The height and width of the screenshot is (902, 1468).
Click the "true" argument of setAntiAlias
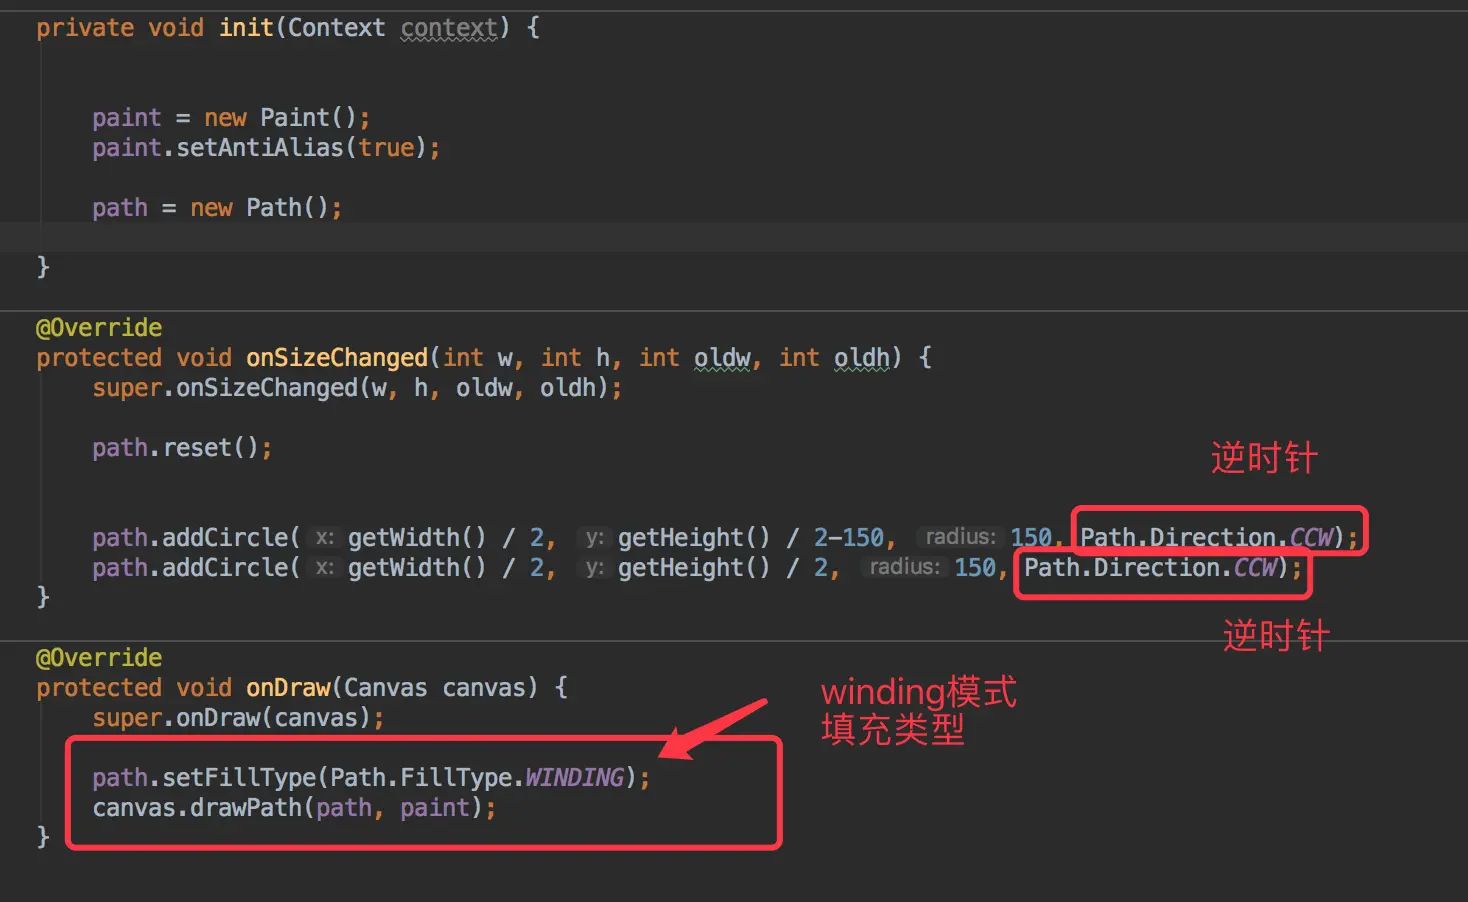point(386,147)
